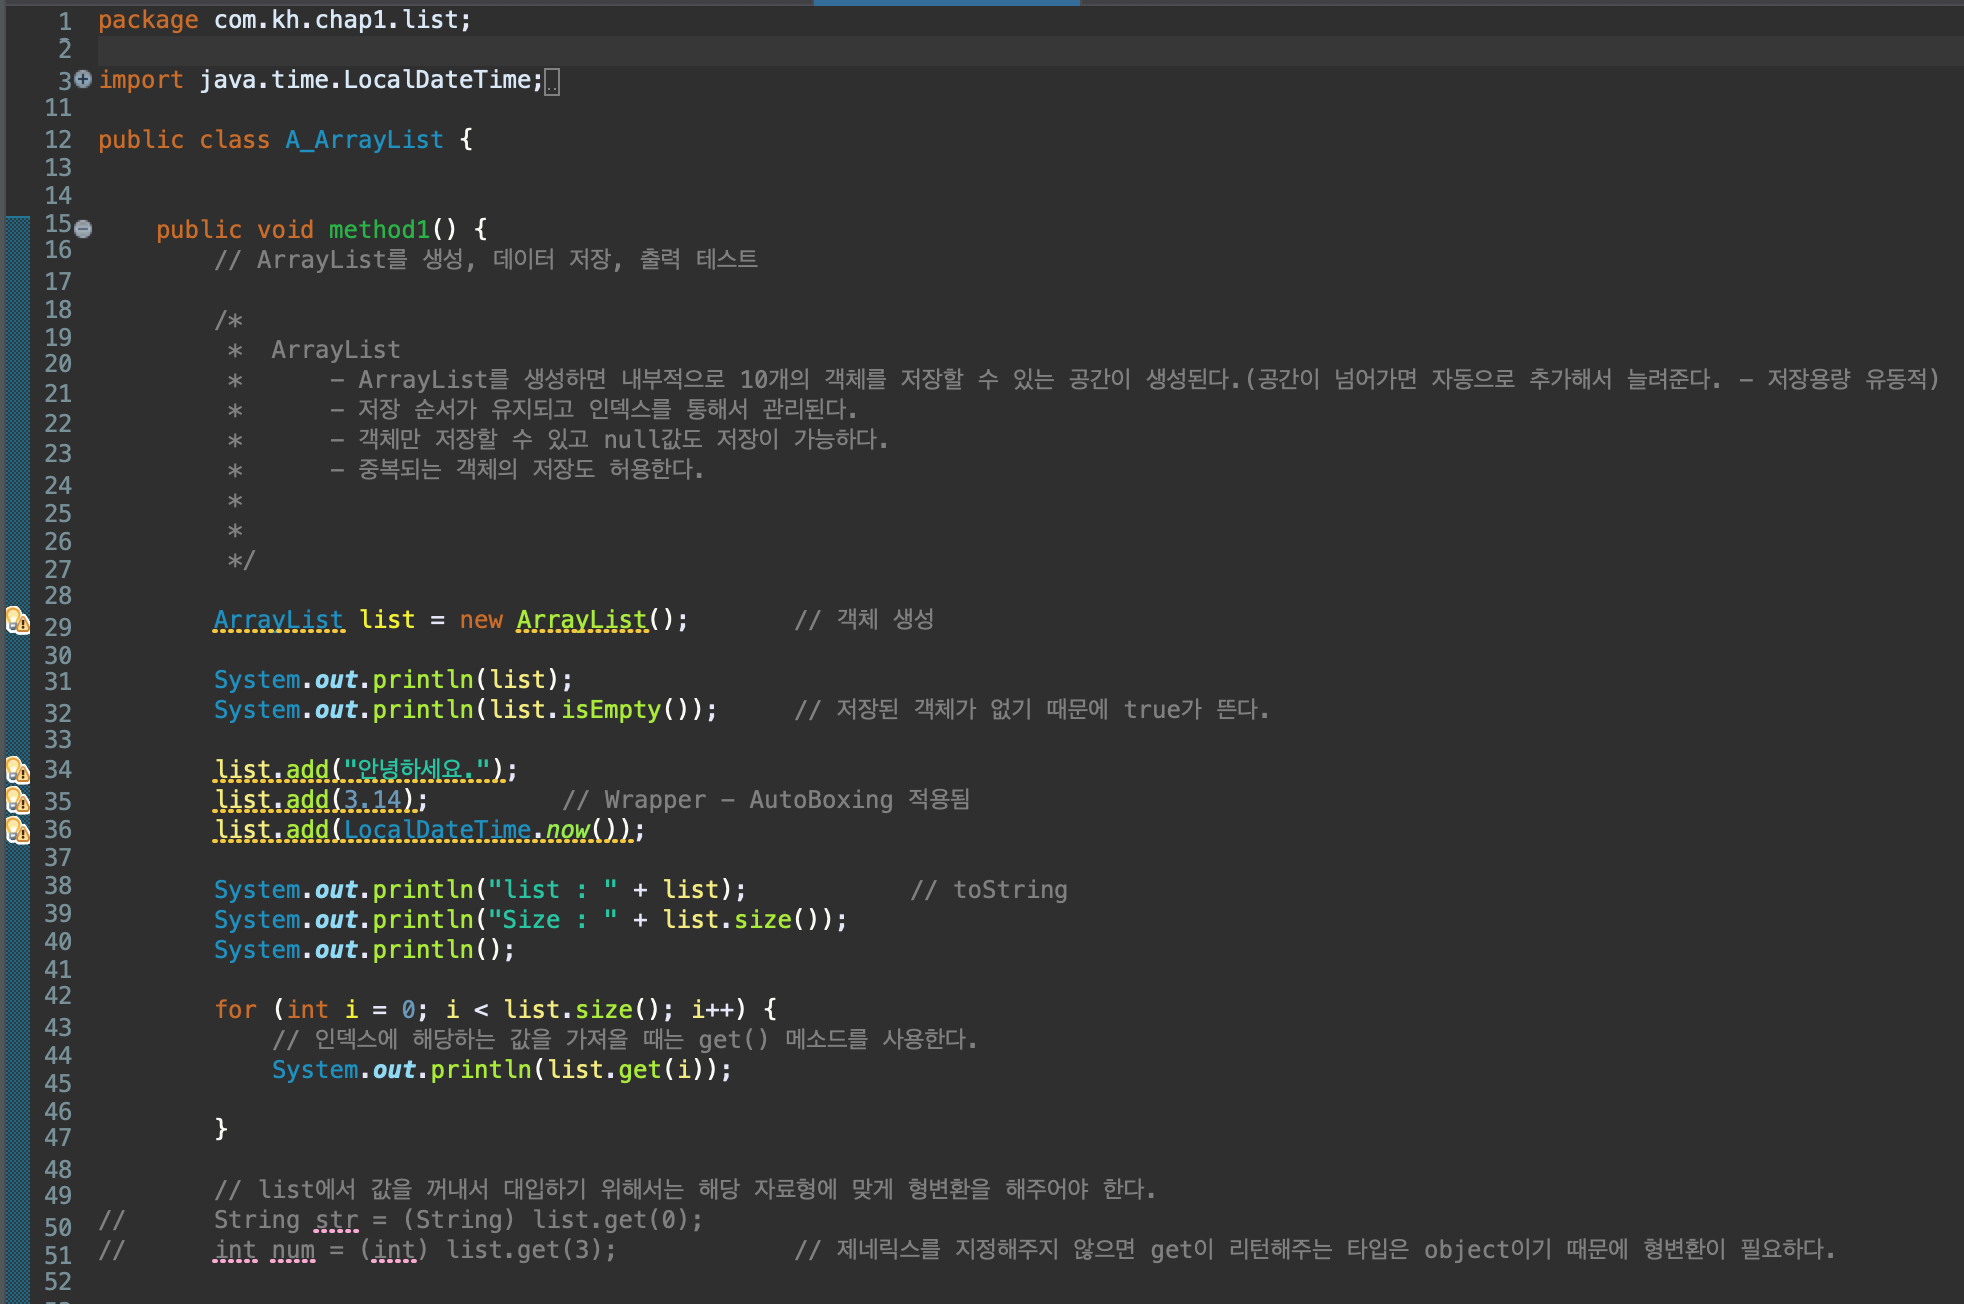Click quick-fix warning bulb on line 34
The width and height of the screenshot is (1964, 1304).
tap(17, 770)
